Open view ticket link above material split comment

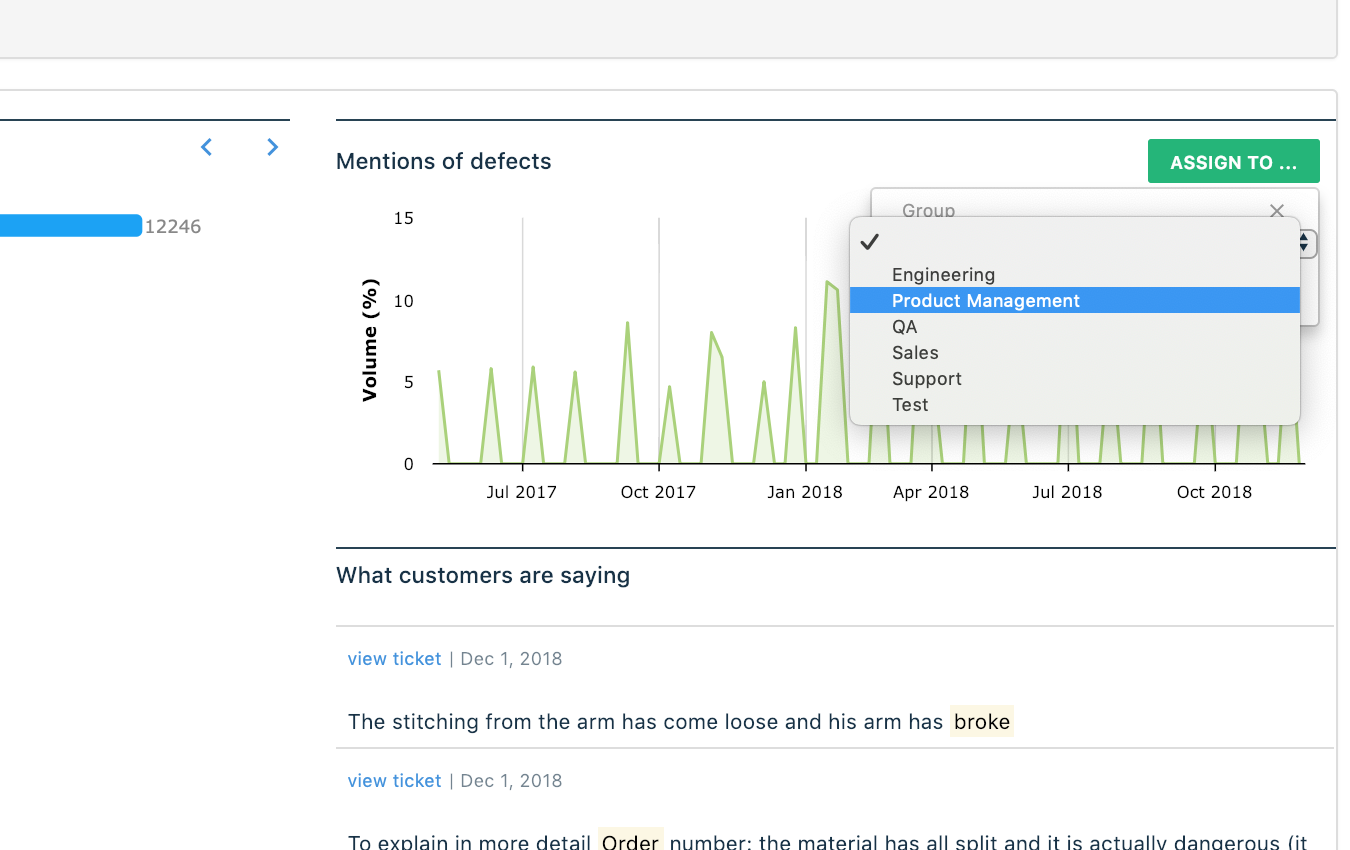[x=394, y=781]
